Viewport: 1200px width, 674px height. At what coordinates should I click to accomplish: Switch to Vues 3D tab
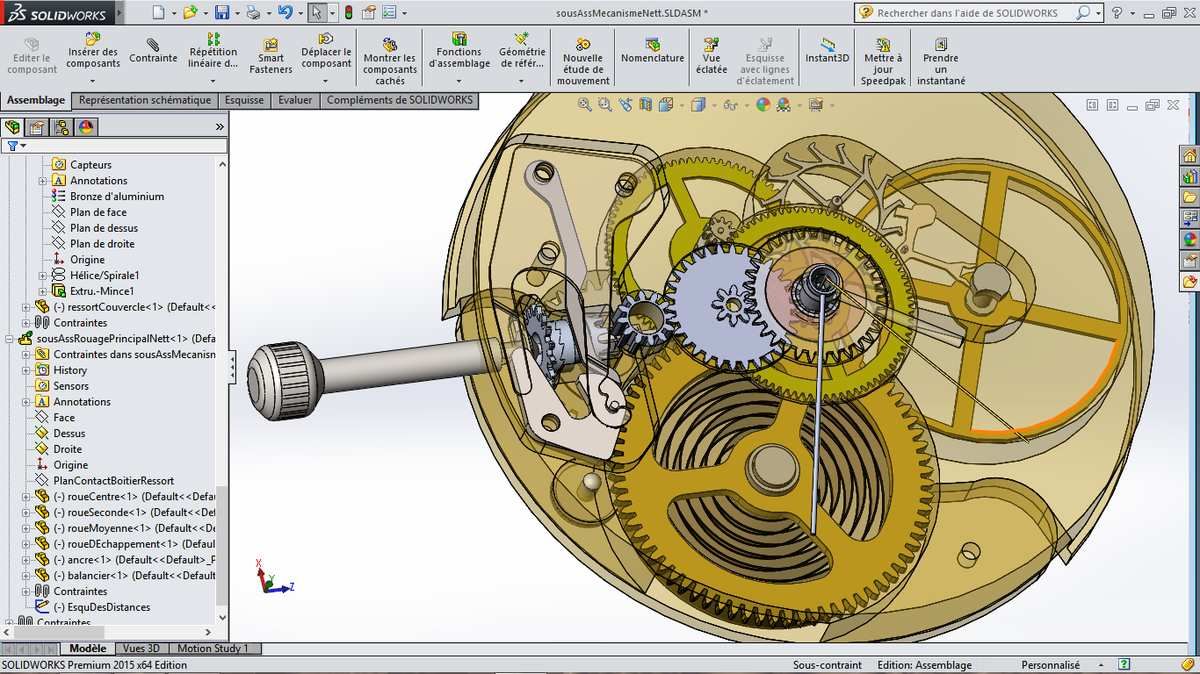coord(141,648)
